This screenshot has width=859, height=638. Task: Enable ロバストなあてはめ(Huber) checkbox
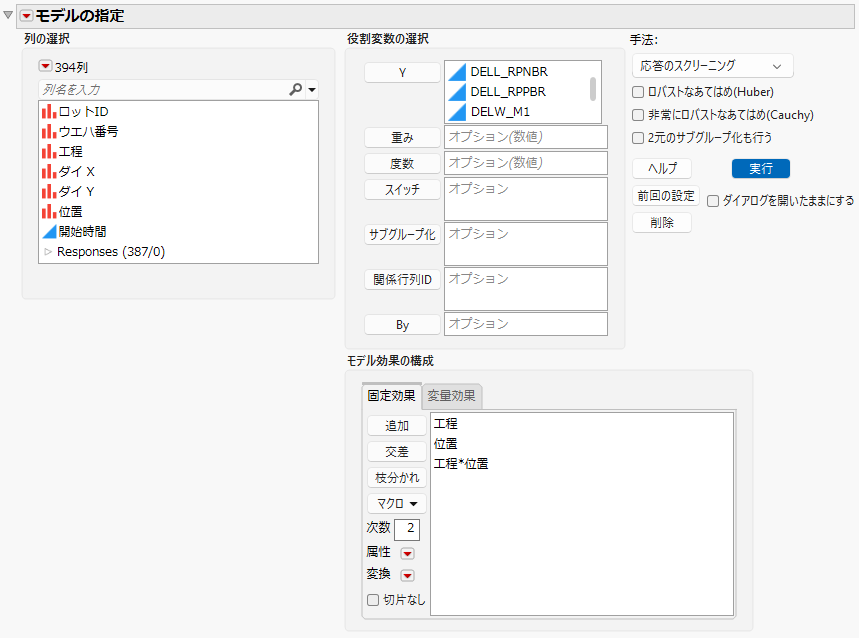[x=638, y=92]
